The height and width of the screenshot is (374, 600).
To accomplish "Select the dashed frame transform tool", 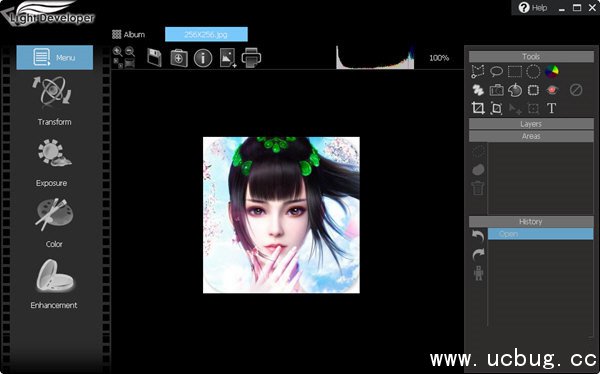I will tap(533, 109).
